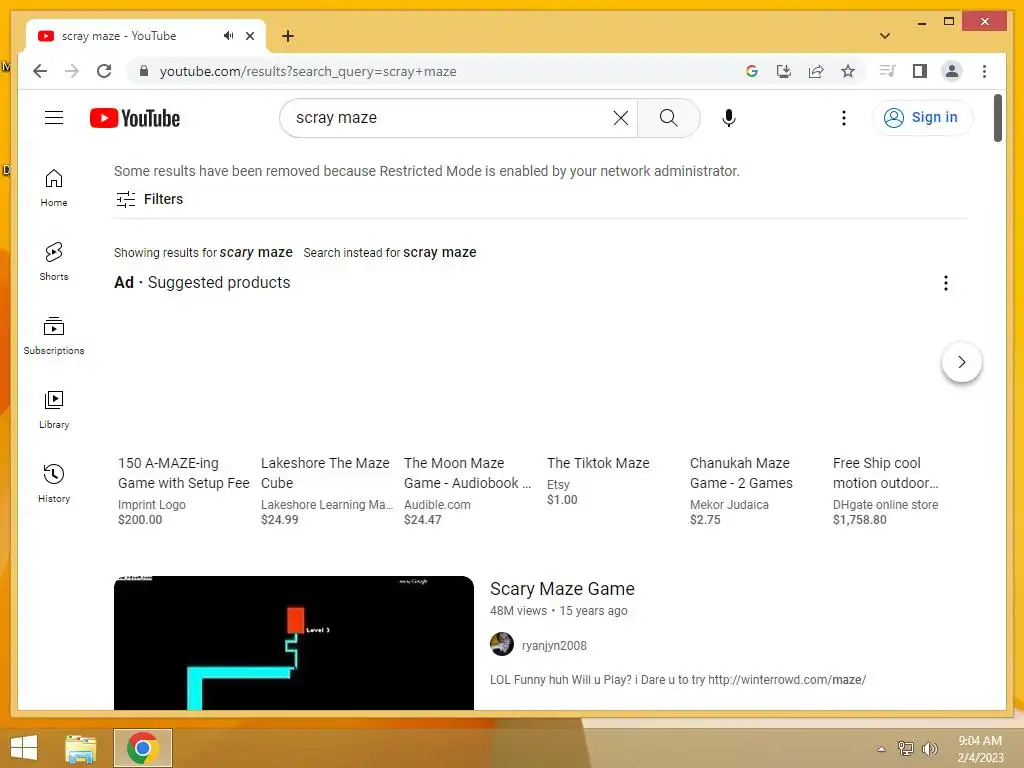Image resolution: width=1024 pixels, height=768 pixels.
Task: Sign in to YouTube
Action: pos(922,118)
